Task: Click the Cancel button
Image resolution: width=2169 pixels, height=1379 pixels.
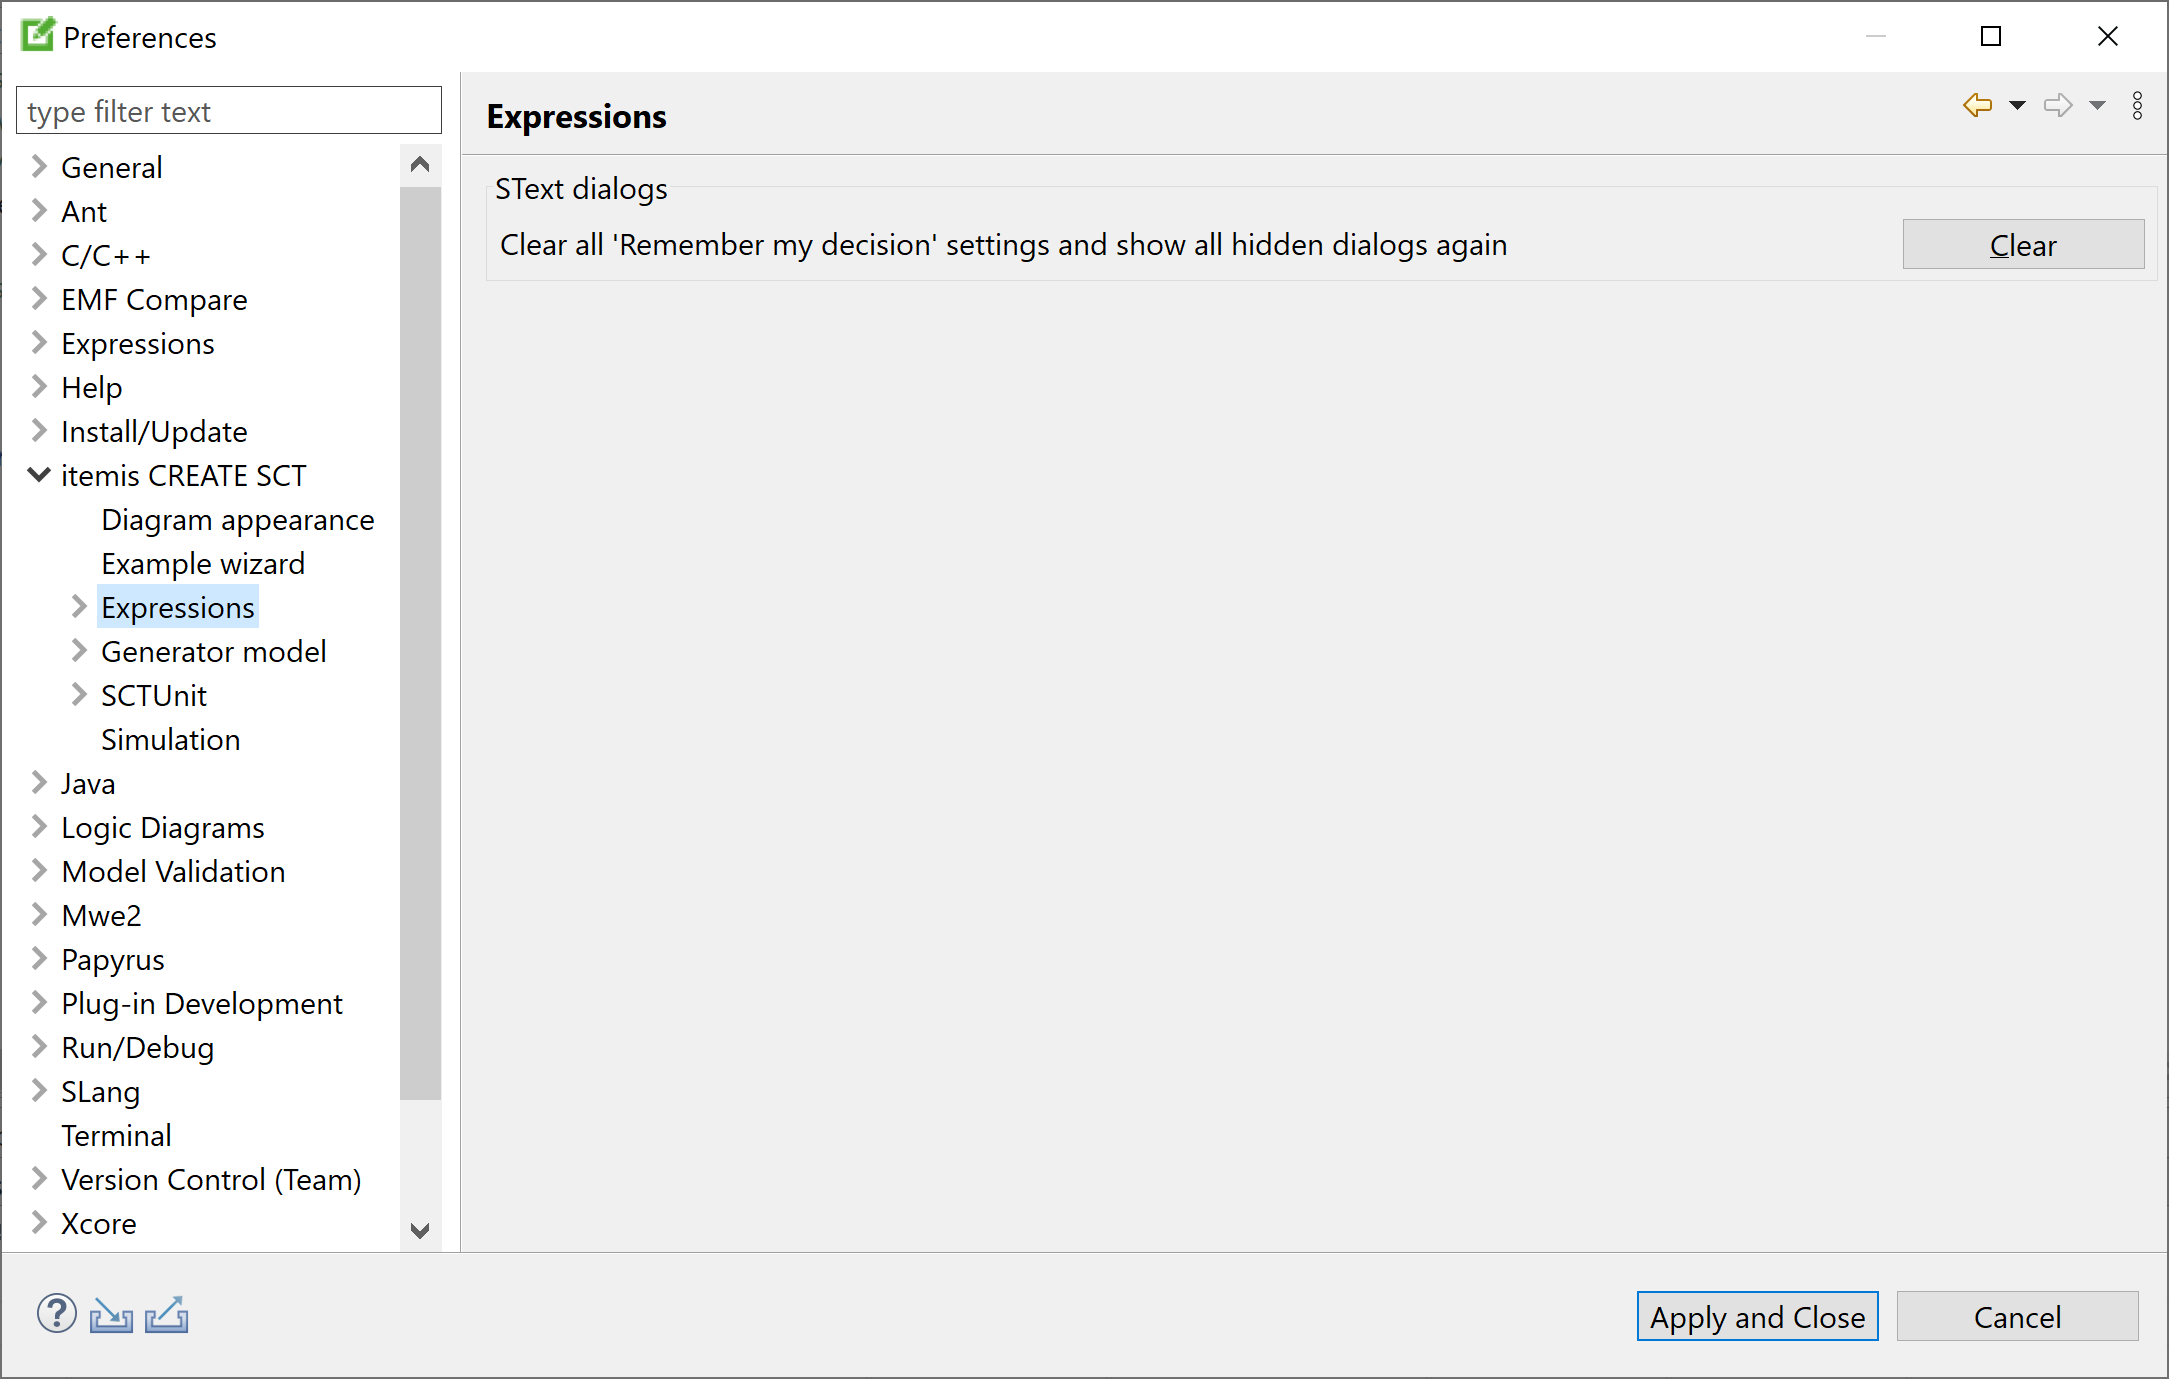Action: coord(2017,1317)
